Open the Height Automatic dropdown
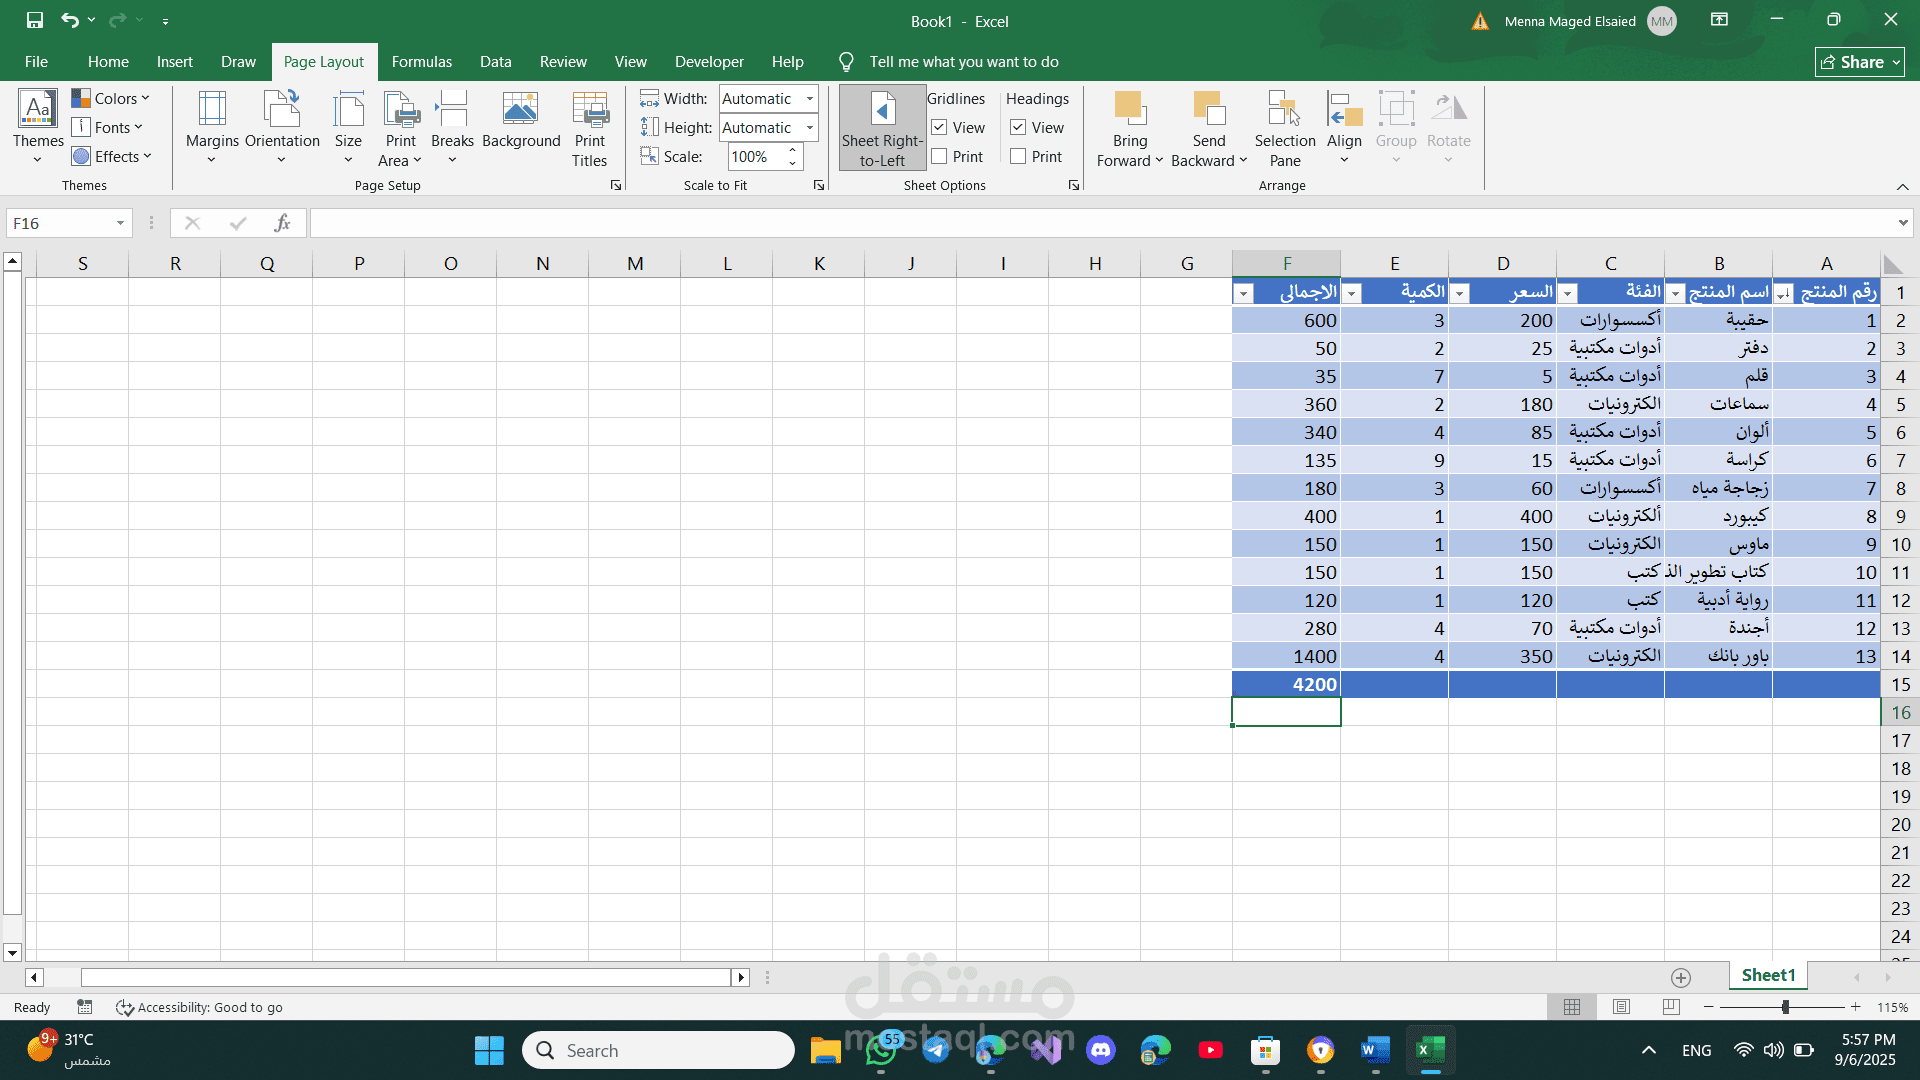1920x1080 pixels. point(810,128)
